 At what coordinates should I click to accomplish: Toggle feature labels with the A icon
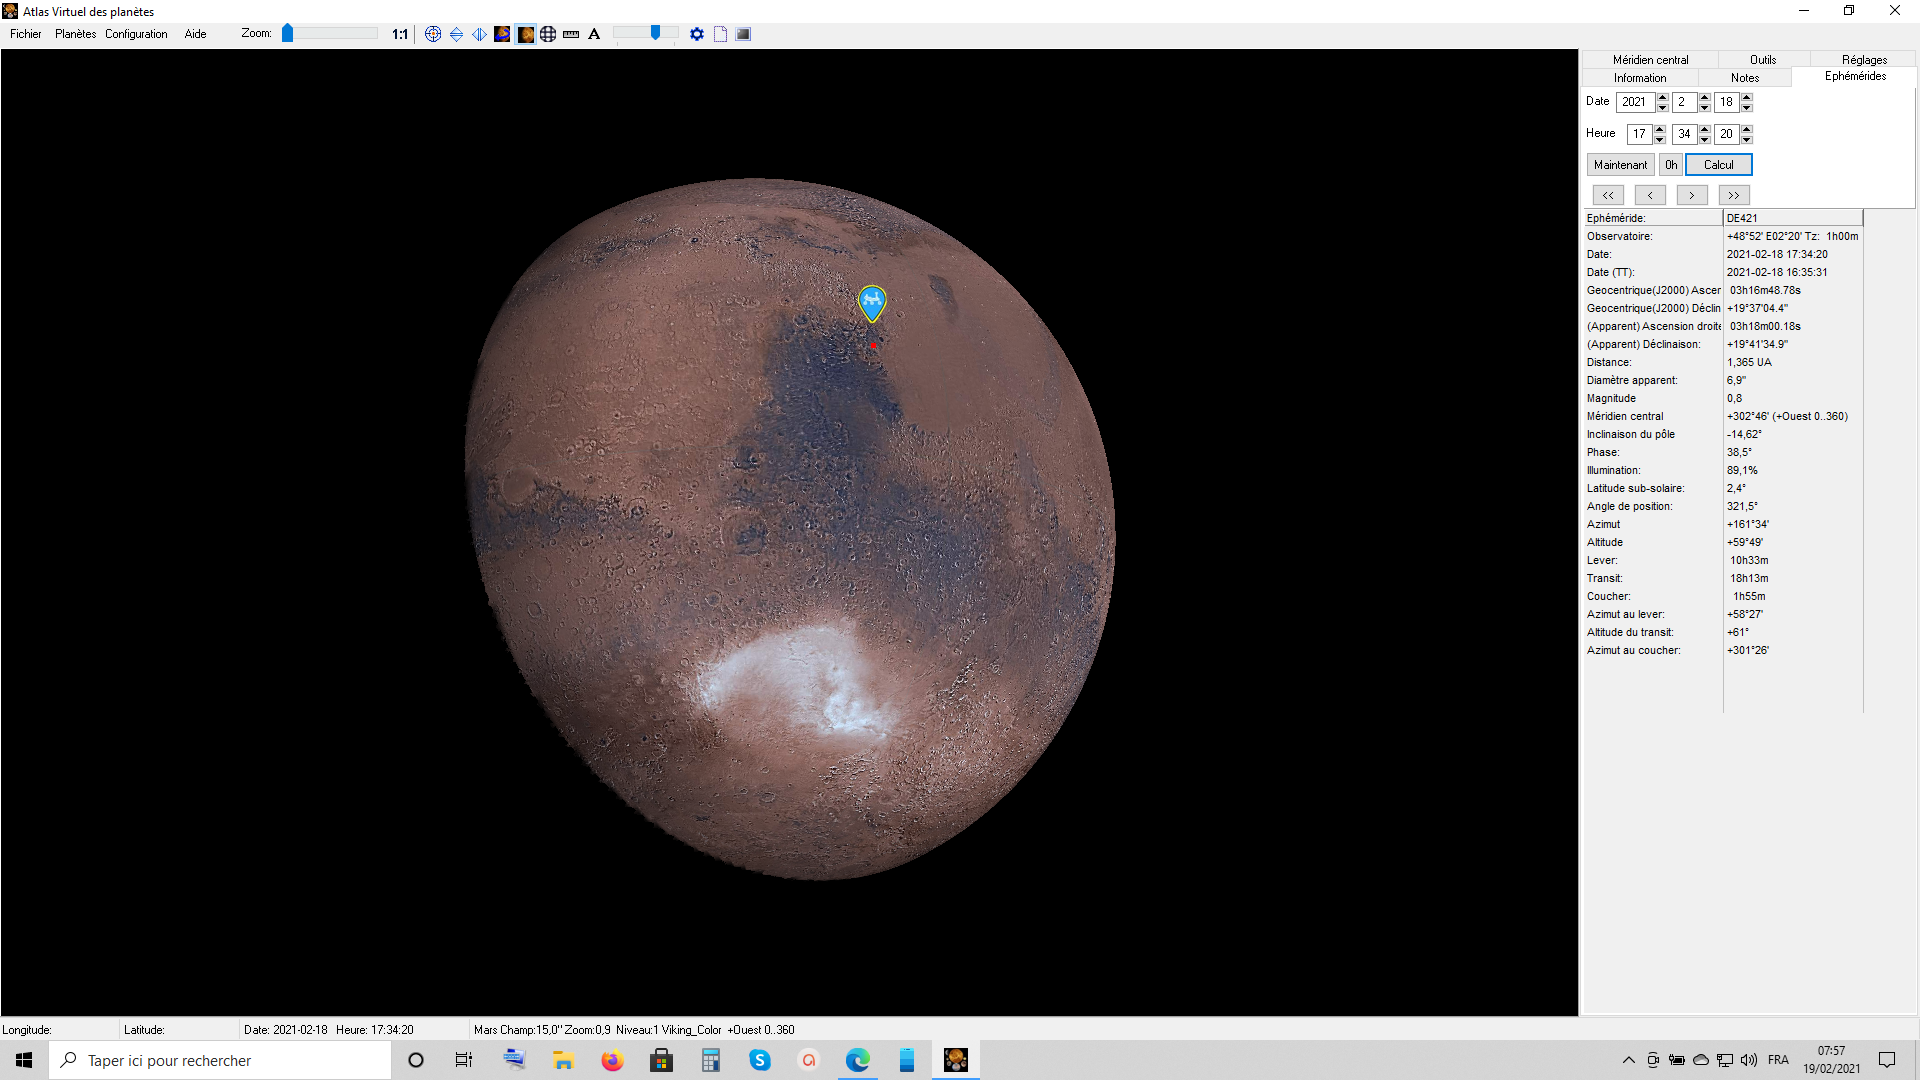coord(594,34)
